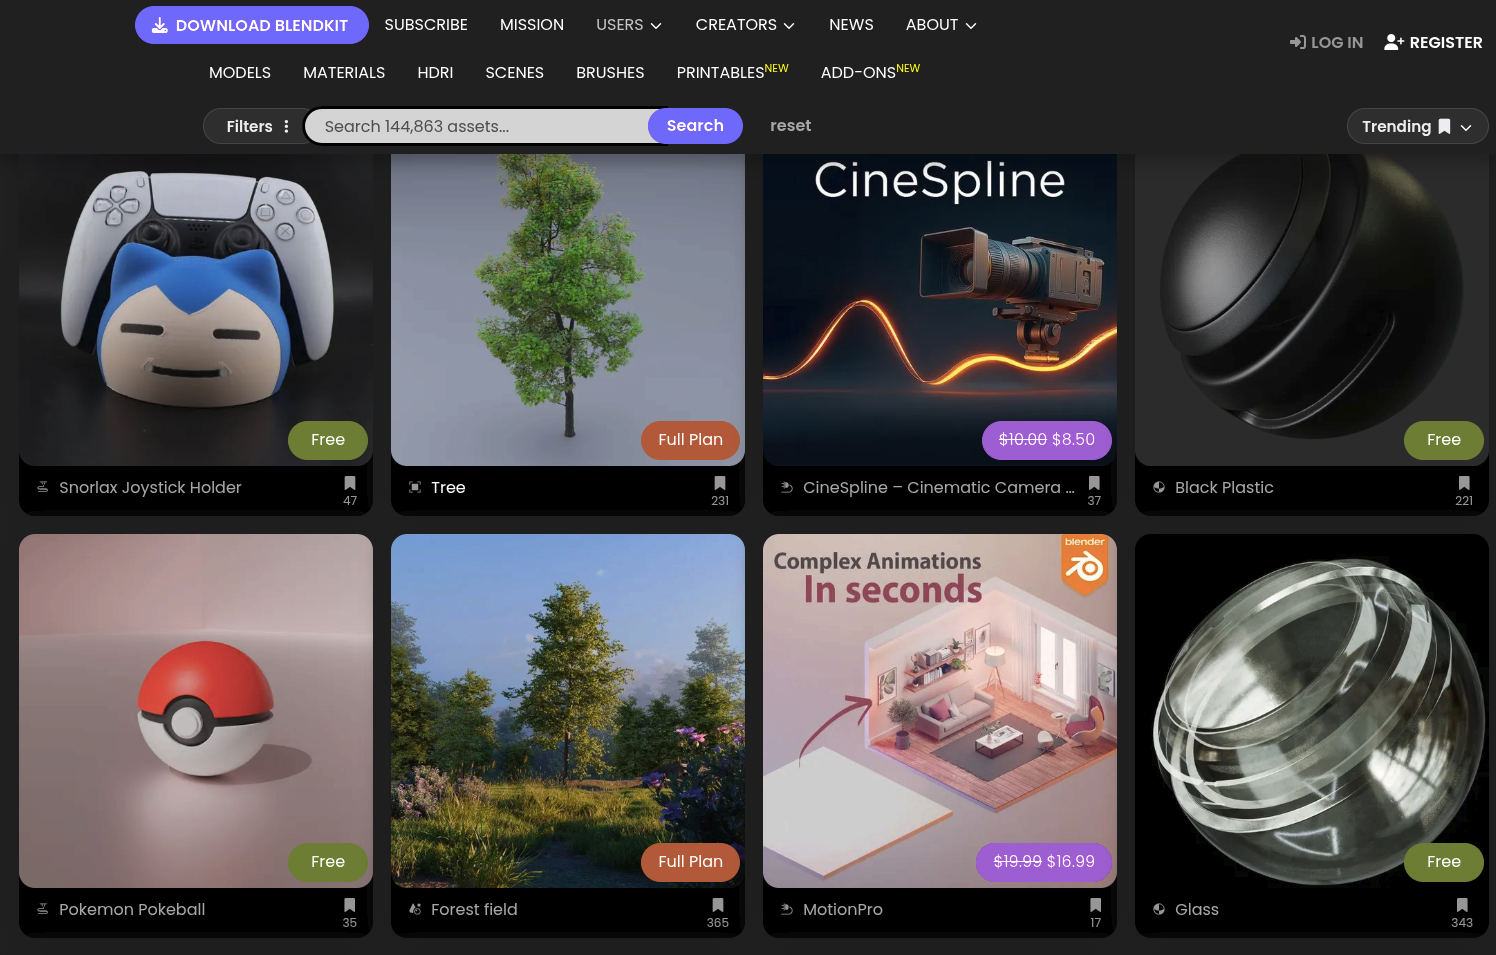The height and width of the screenshot is (955, 1496).
Task: Bookmark the Black Plastic material
Action: point(1464,483)
